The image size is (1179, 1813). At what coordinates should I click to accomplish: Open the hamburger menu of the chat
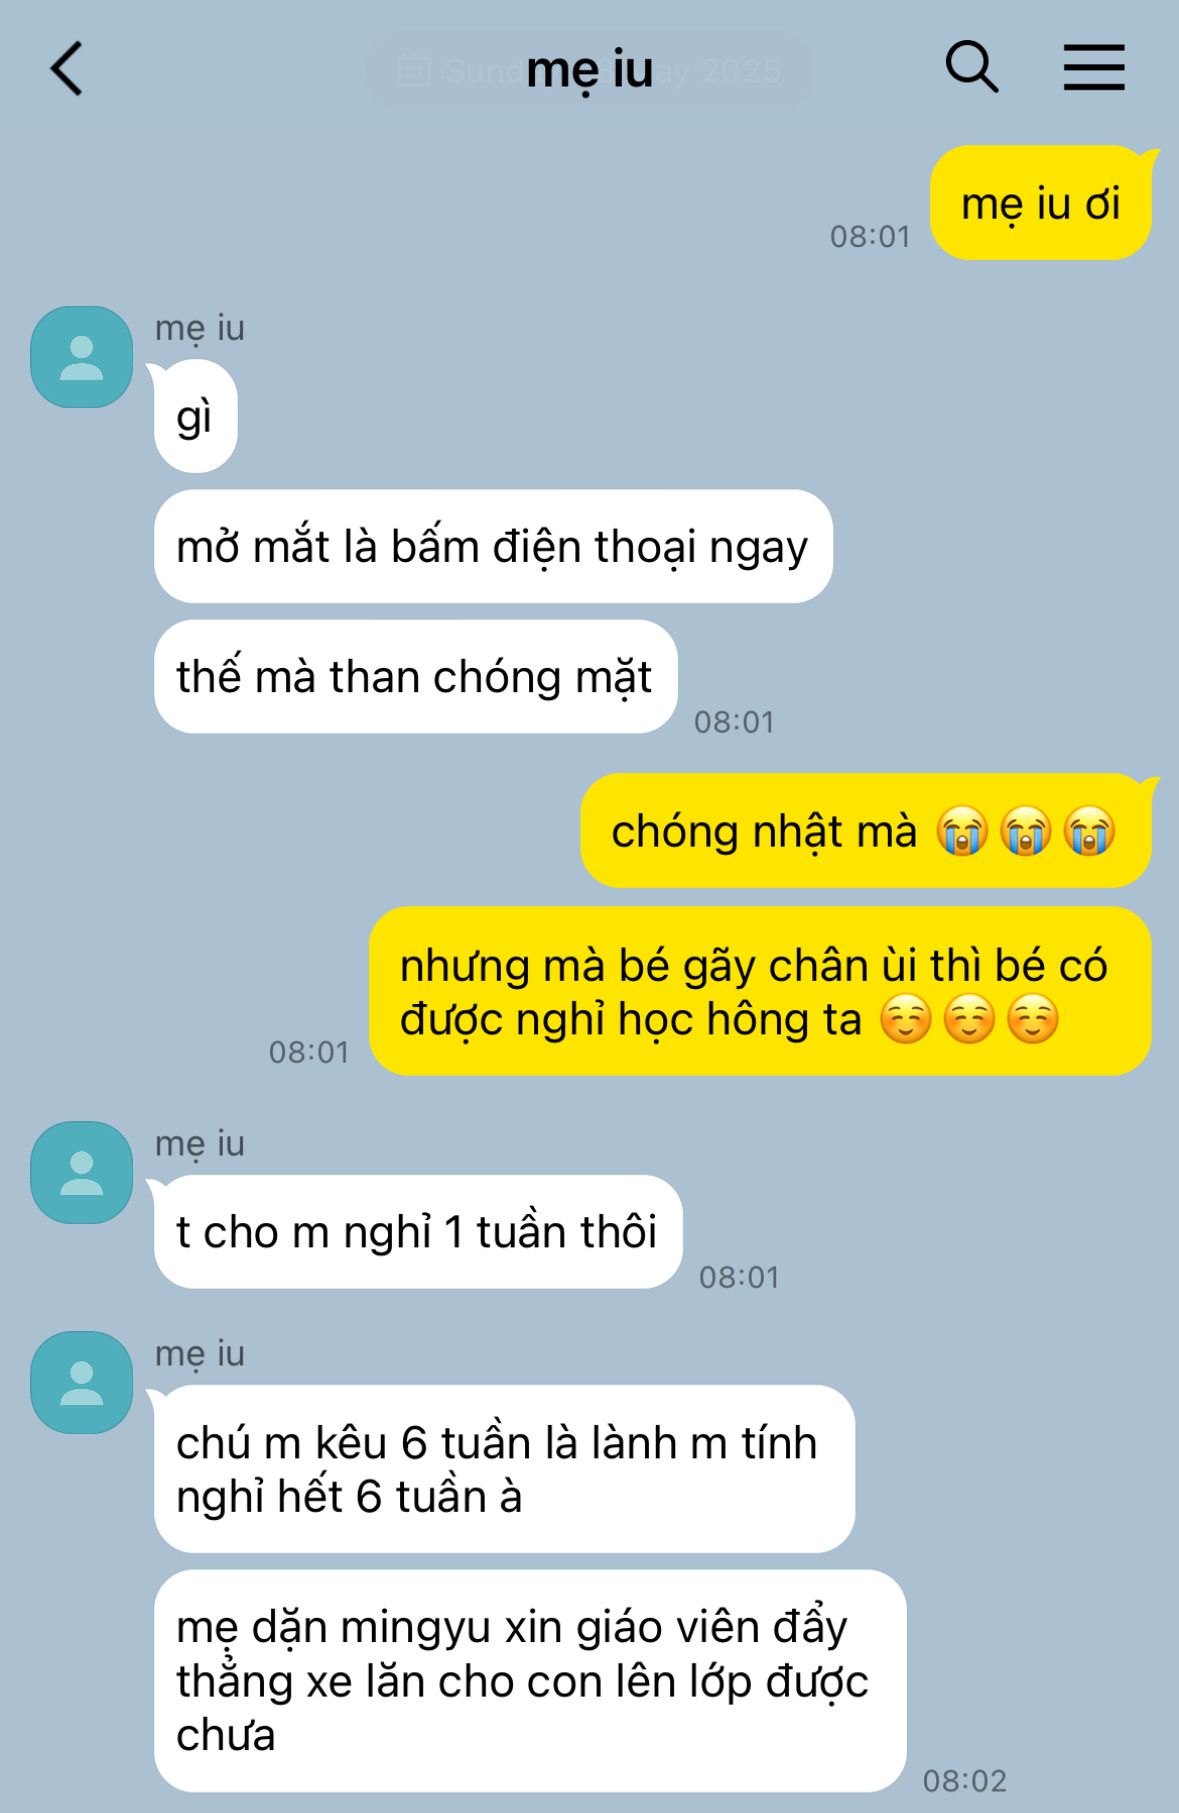[x=1093, y=68]
